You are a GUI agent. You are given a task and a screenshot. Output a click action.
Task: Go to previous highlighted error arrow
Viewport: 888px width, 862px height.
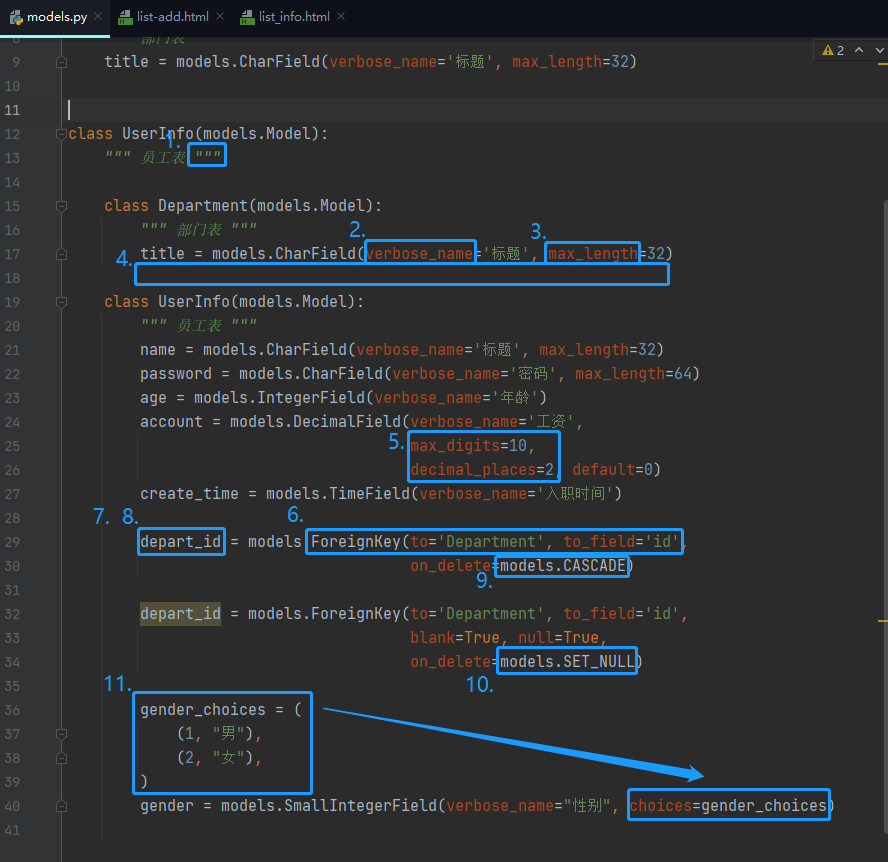(x=859, y=50)
